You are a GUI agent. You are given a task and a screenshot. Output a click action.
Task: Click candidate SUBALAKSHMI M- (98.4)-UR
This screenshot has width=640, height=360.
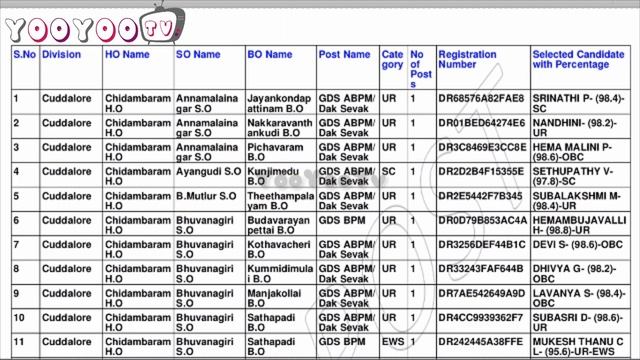click(576, 201)
